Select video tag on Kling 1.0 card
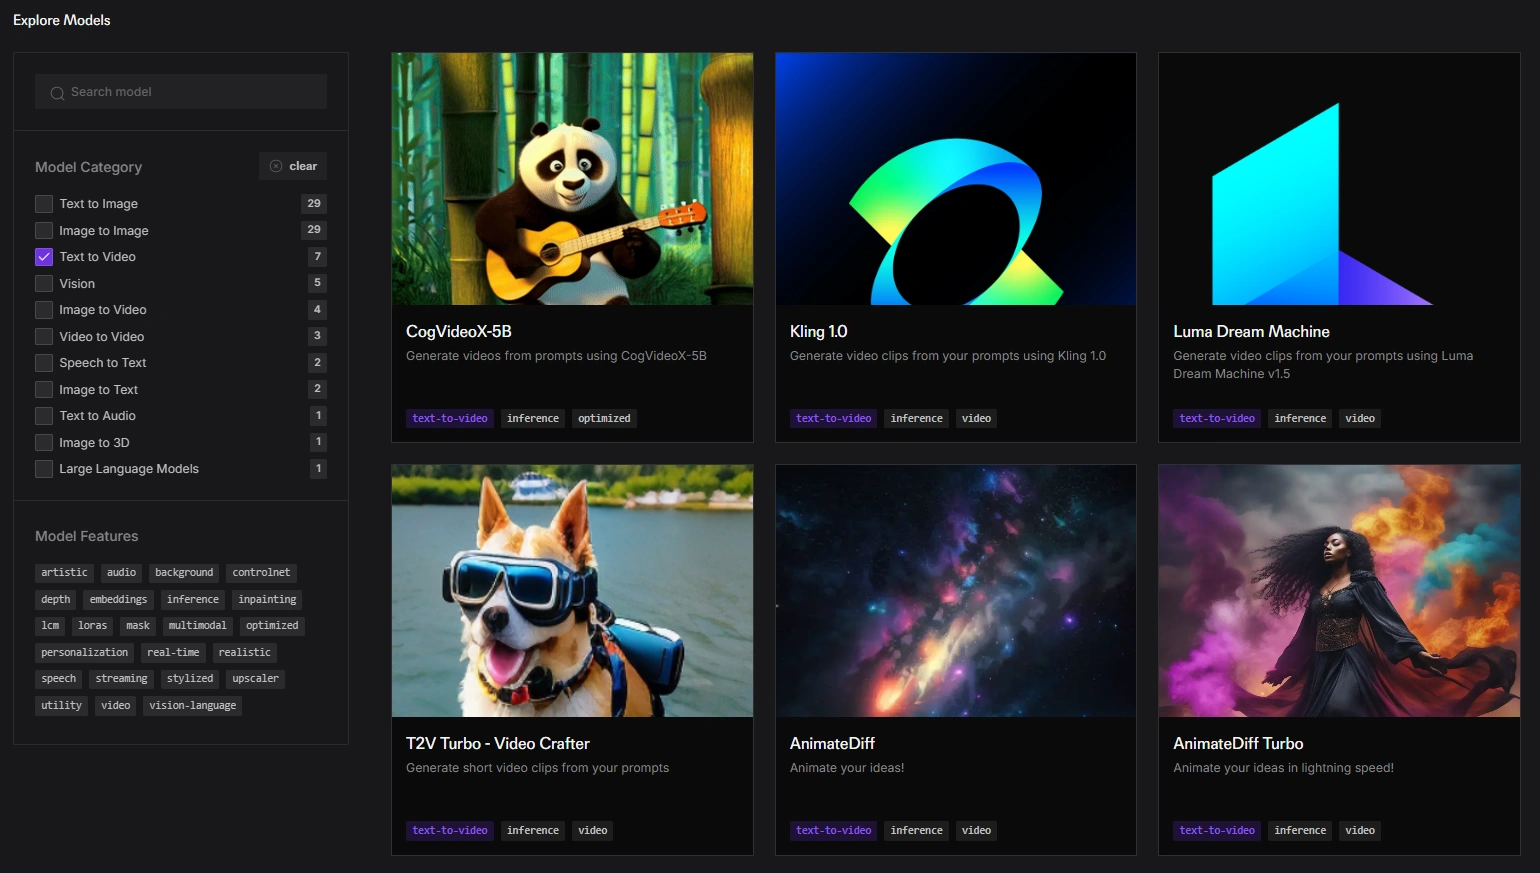This screenshot has width=1540, height=873. [x=976, y=419]
